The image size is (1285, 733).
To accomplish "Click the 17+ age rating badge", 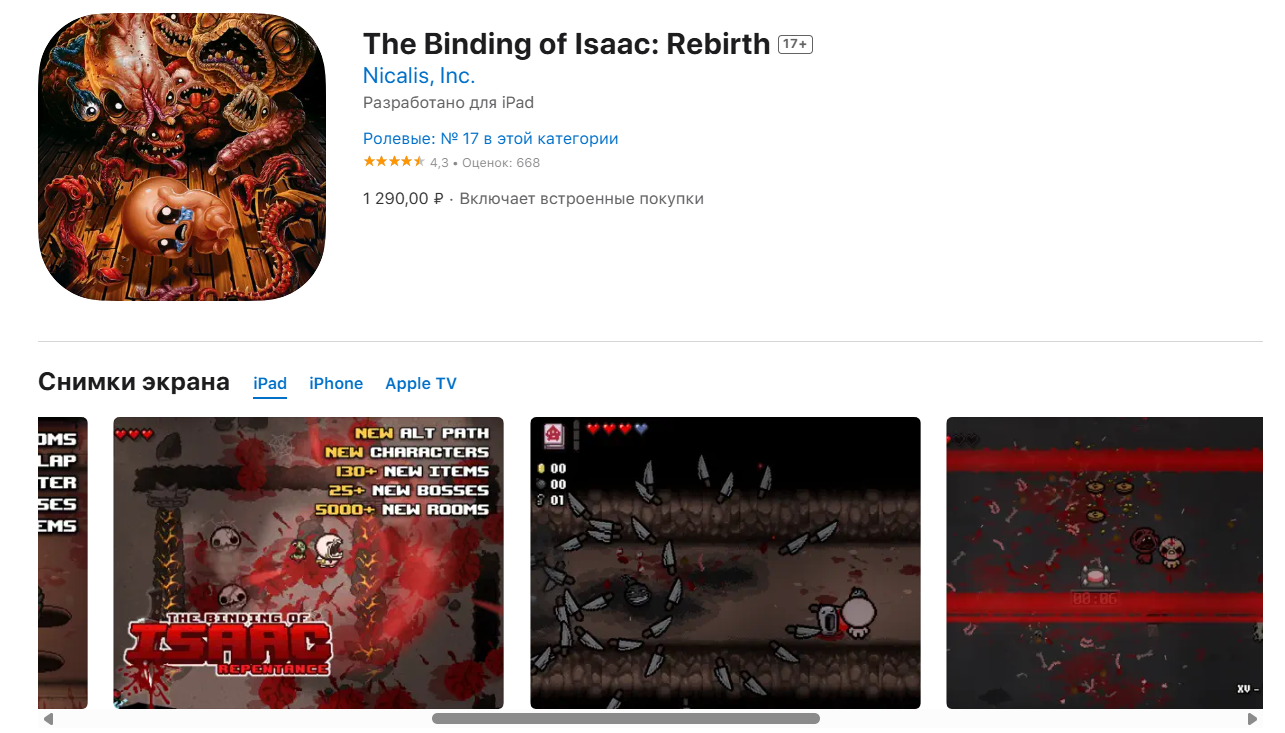I will tap(795, 45).
